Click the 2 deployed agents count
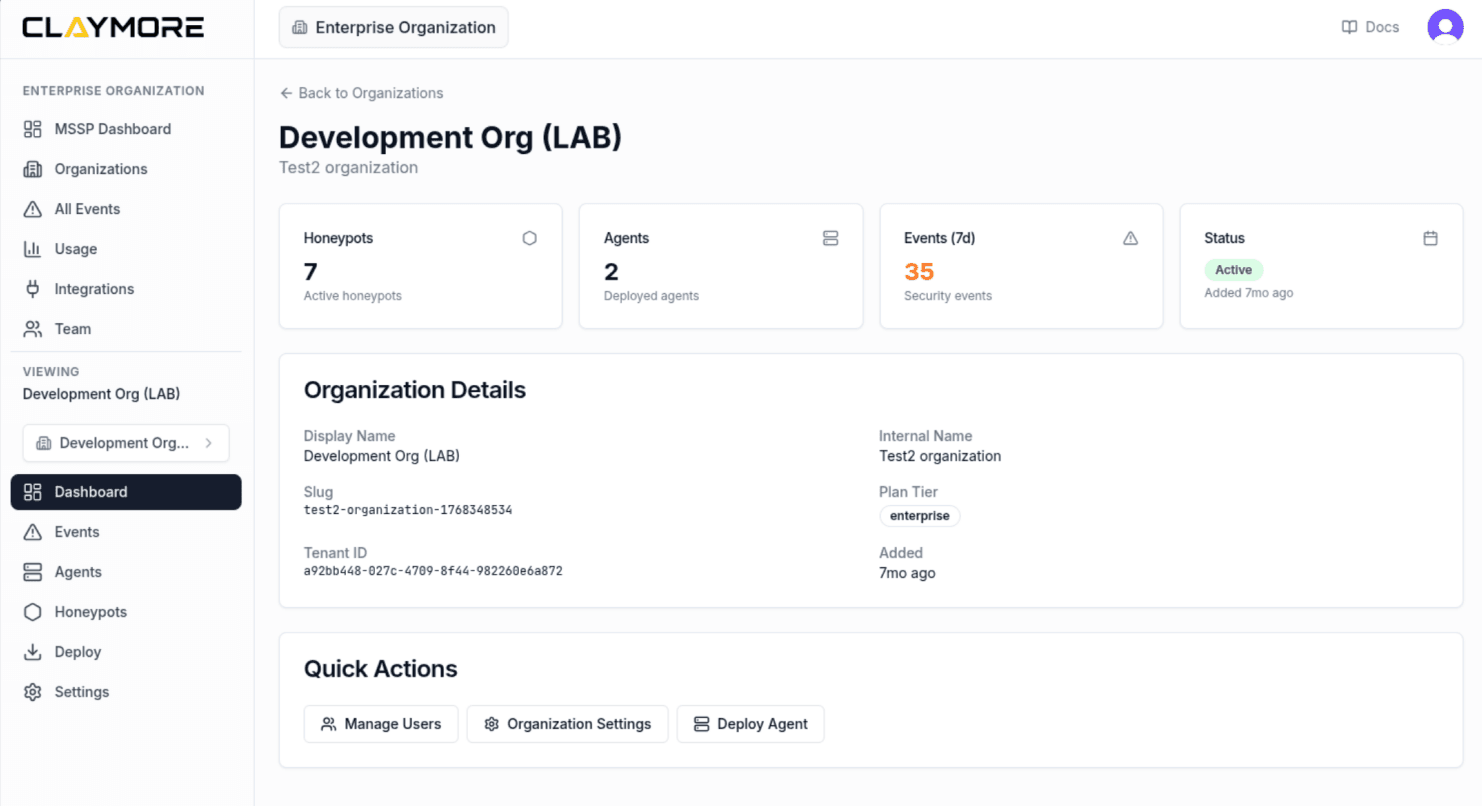Viewport: 1482px width, 806px height. (611, 272)
